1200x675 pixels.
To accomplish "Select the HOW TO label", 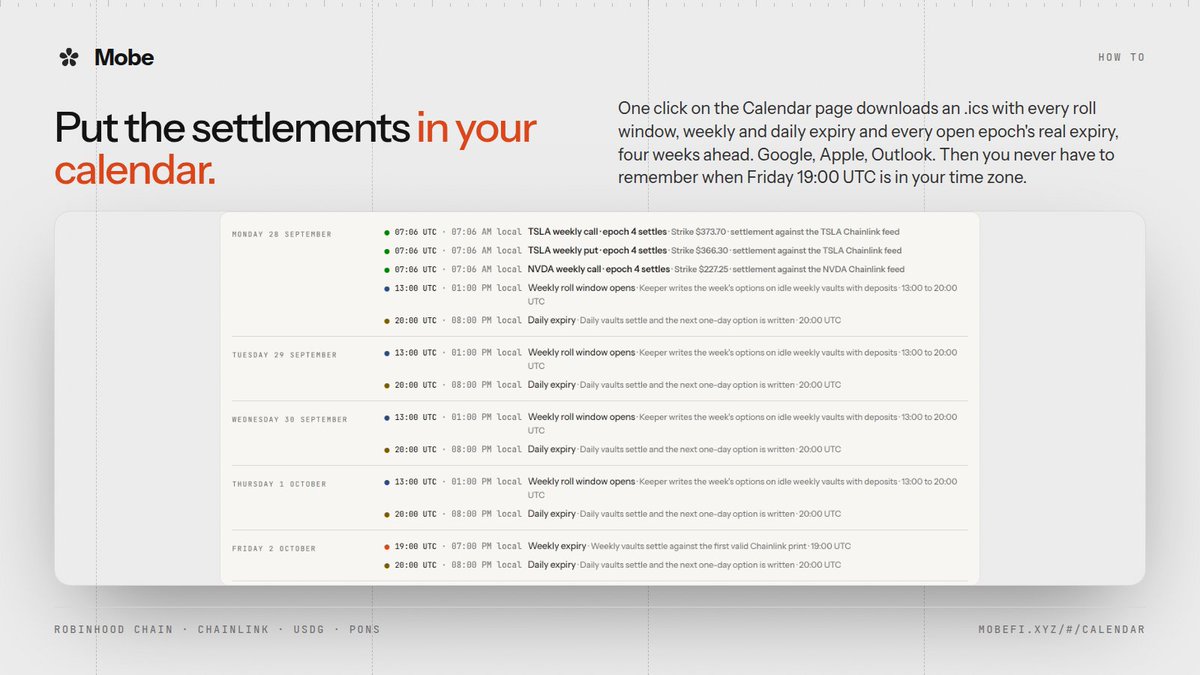I will (1121, 58).
